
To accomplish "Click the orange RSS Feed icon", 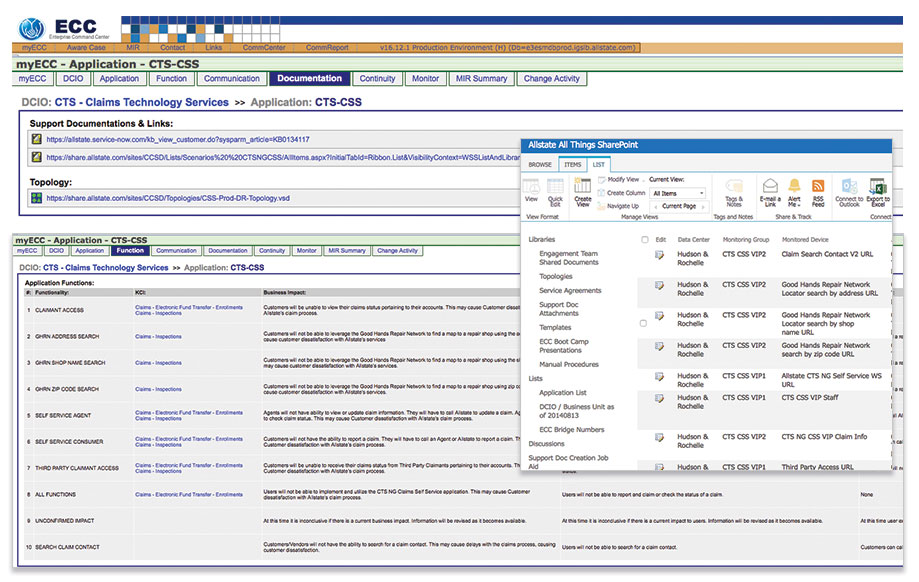I will (818, 186).
